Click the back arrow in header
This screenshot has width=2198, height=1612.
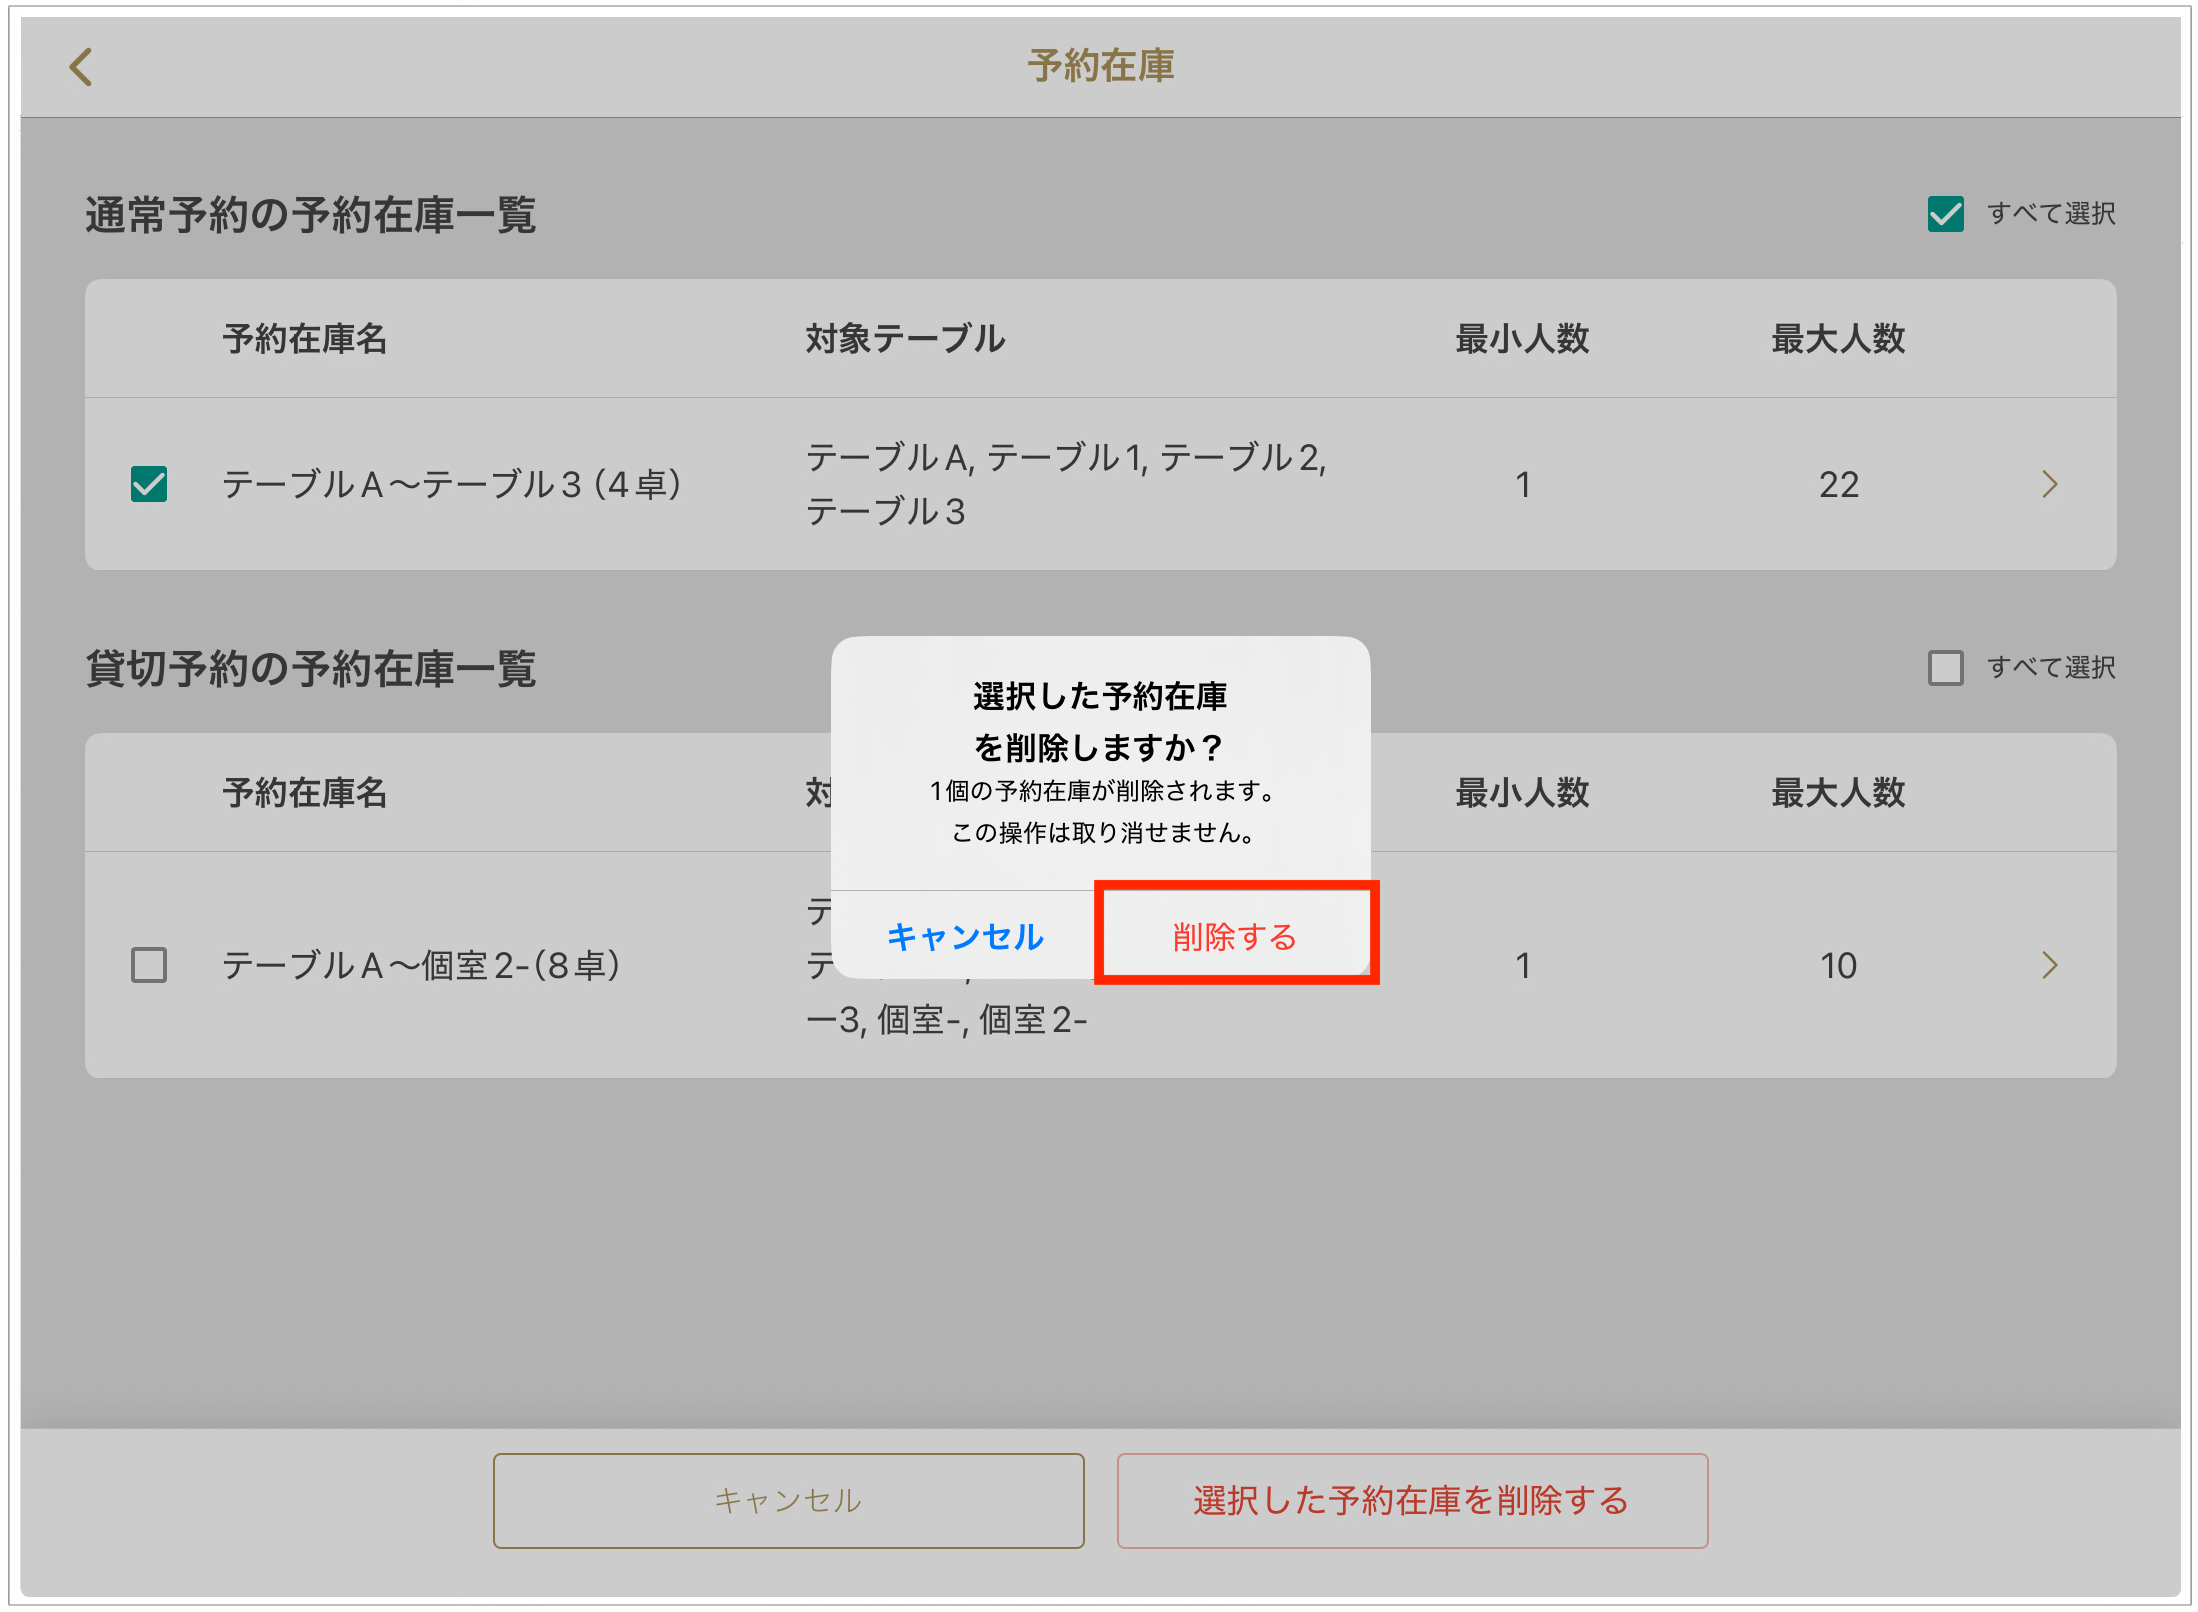pos(81,68)
